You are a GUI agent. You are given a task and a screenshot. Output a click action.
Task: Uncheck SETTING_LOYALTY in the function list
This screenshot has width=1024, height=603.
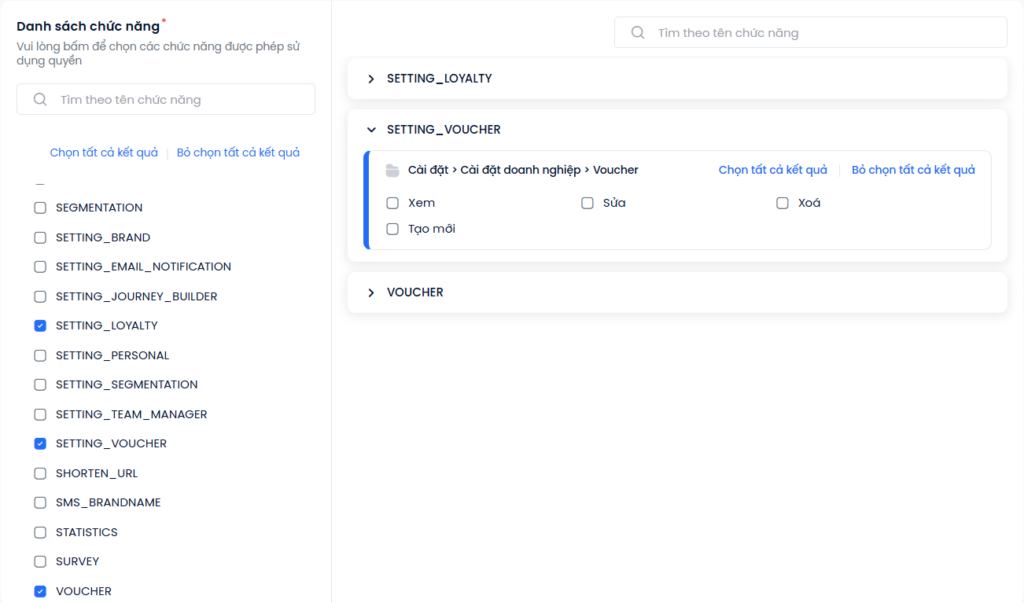coord(40,326)
